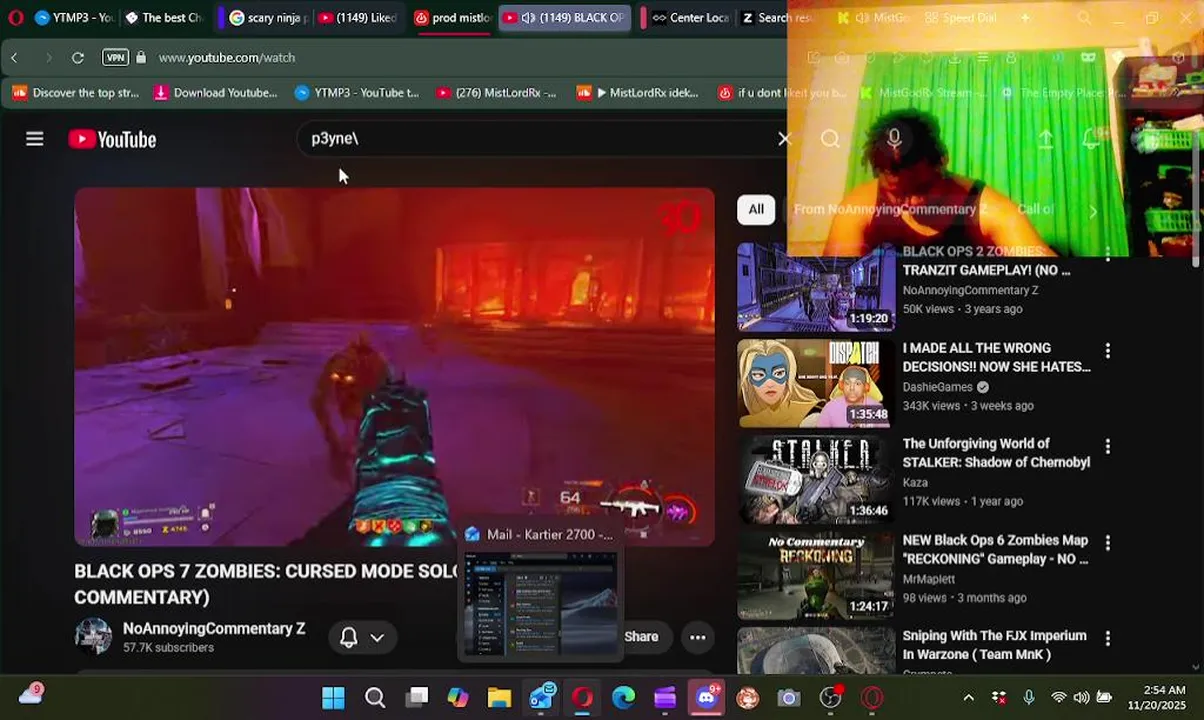
Task: Open NoAnnoyingCommentary Z channel name under video
Action: 214,628
